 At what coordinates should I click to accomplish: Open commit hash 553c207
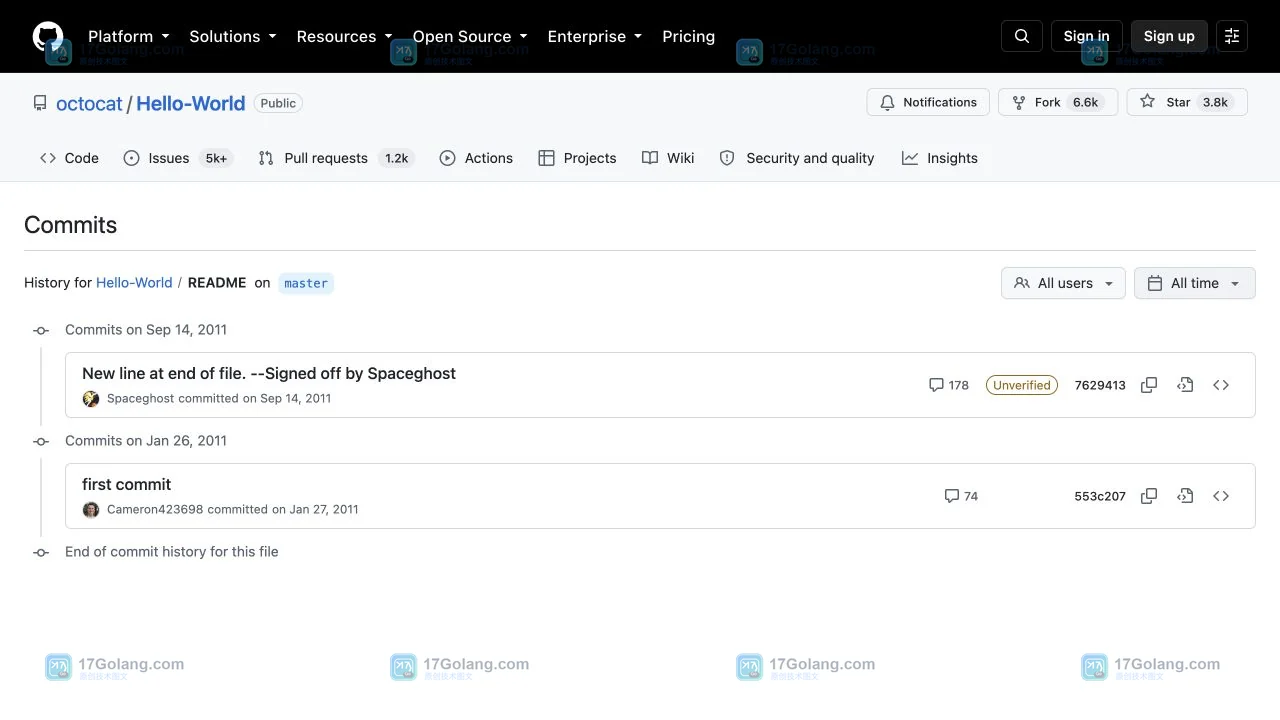pos(1100,496)
